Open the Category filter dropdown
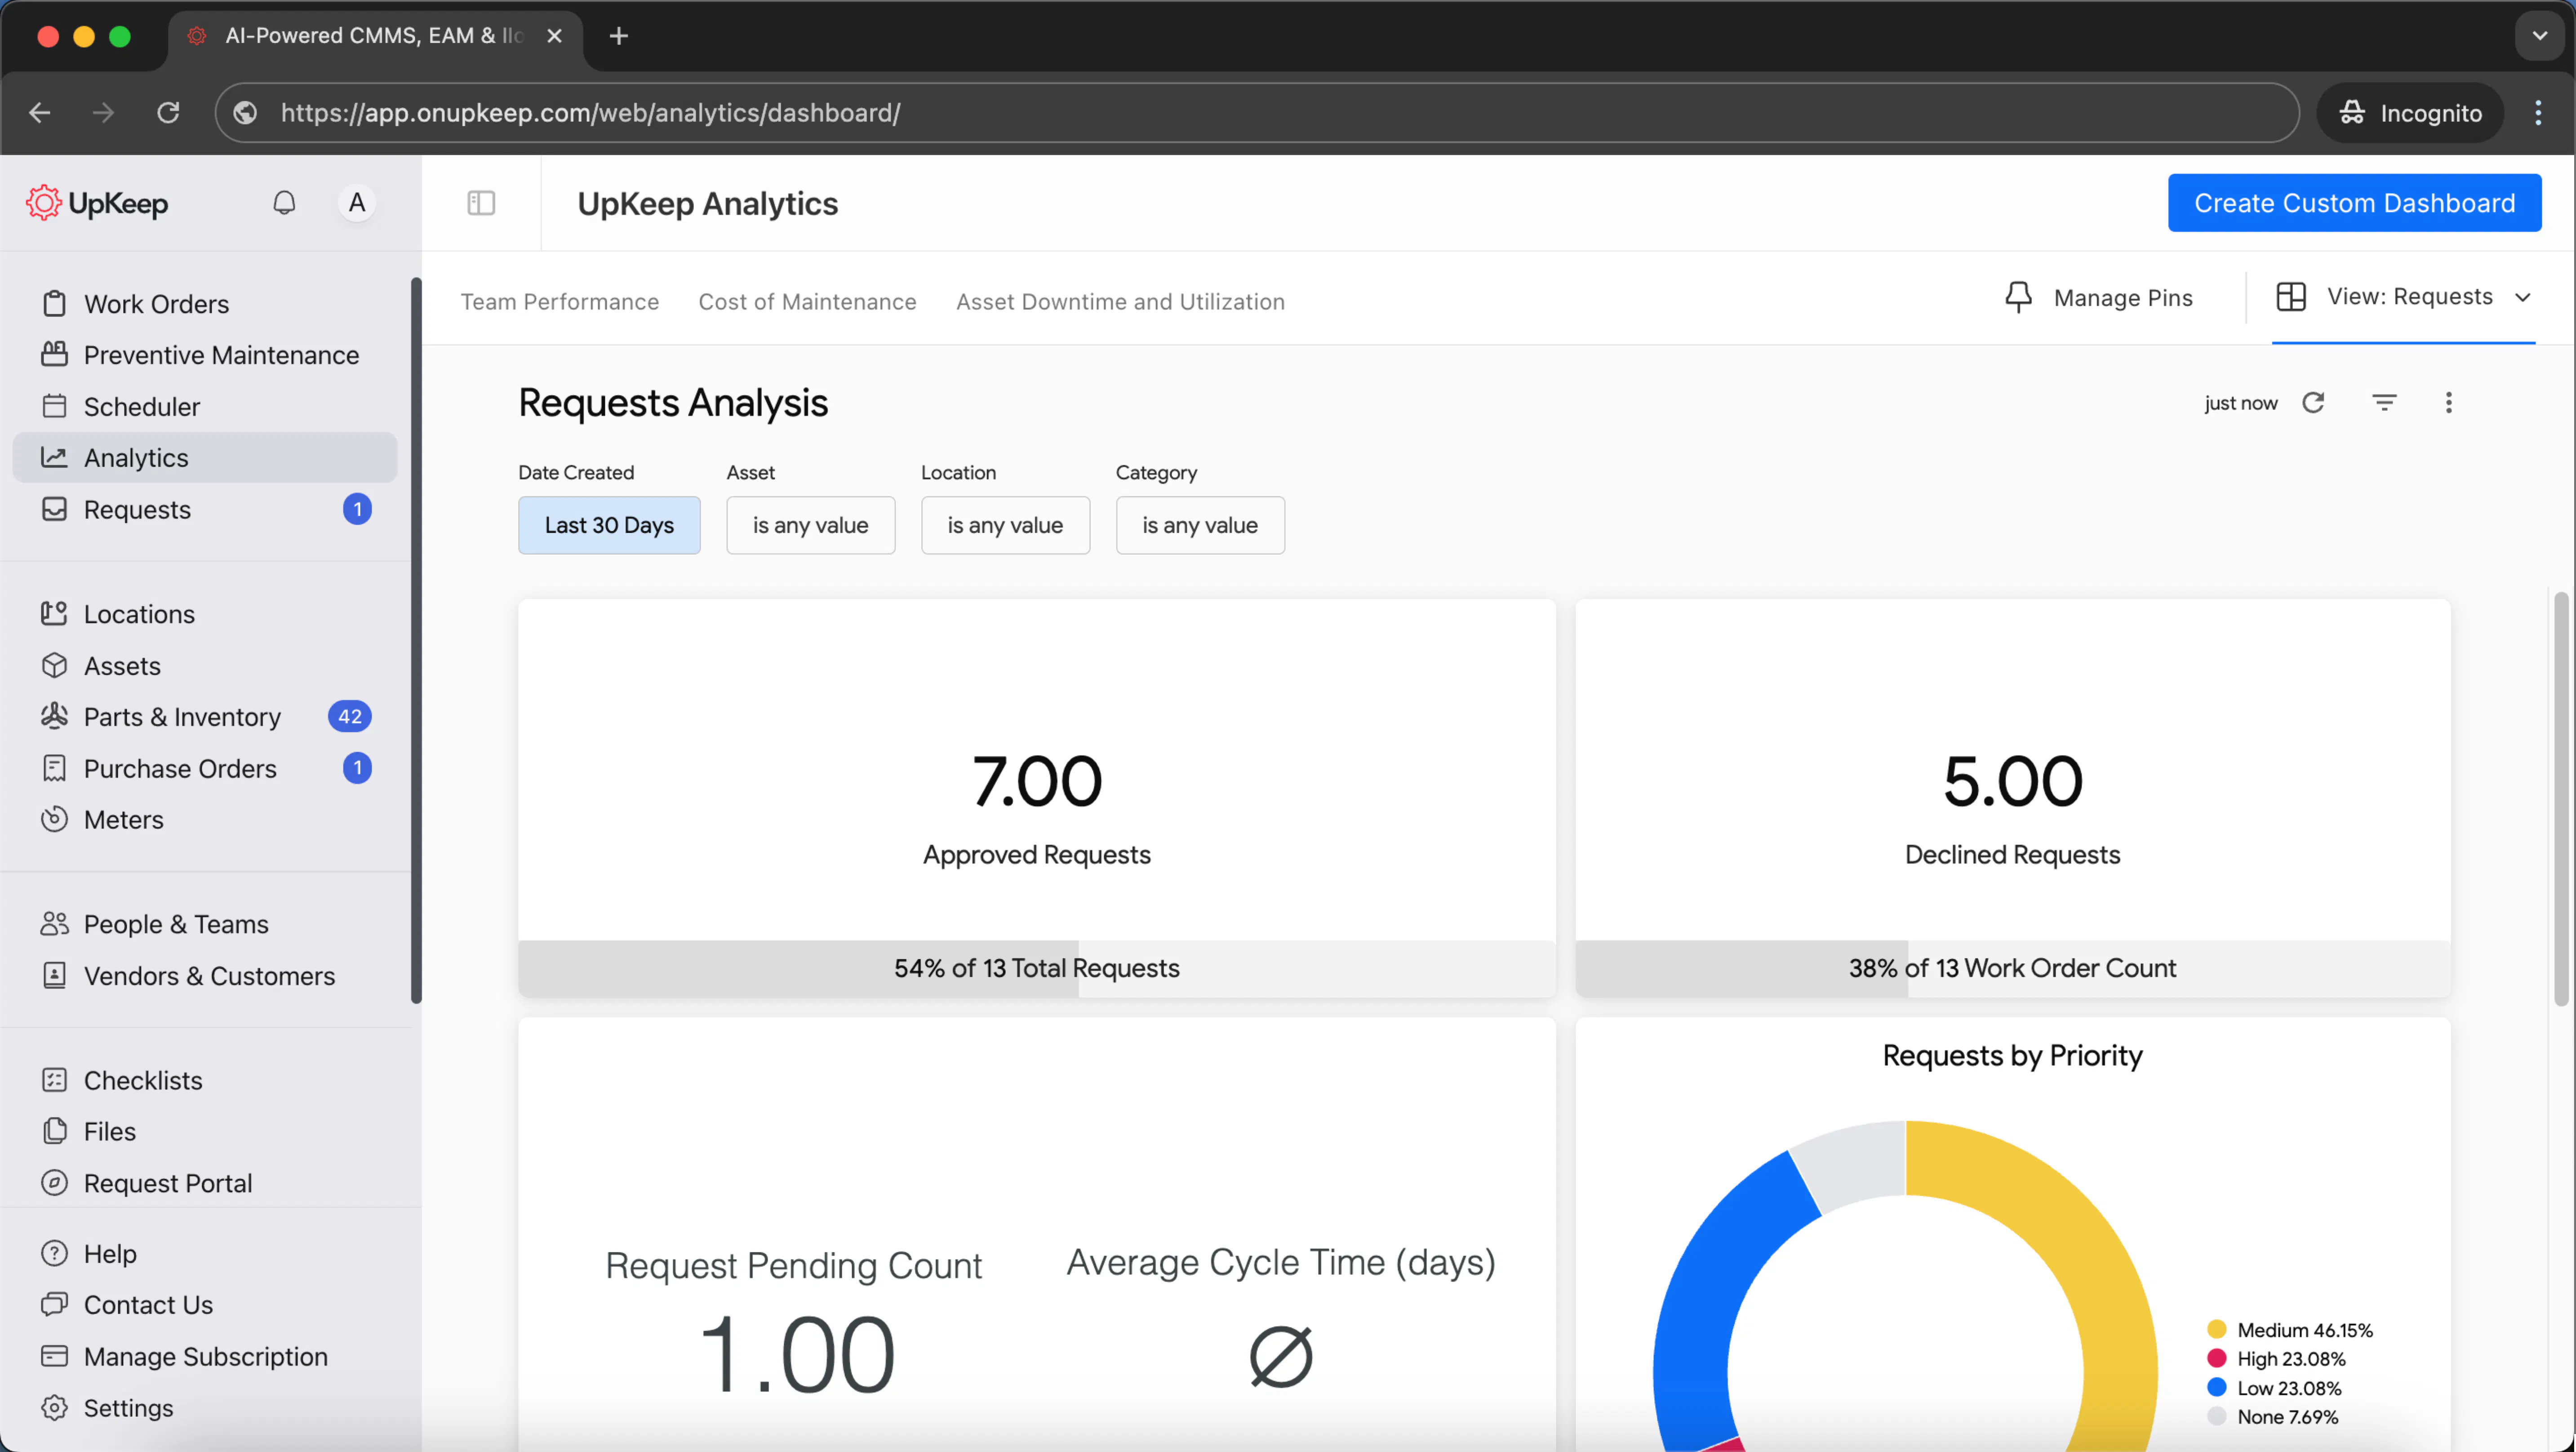 1199,525
